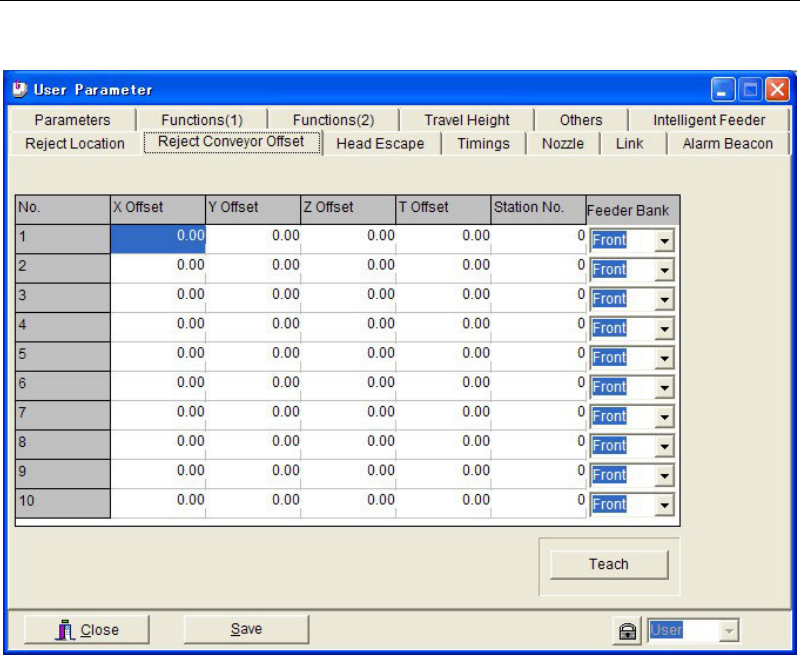This screenshot has width=800, height=655.
Task: Select the Travel Height tab
Action: 466,121
